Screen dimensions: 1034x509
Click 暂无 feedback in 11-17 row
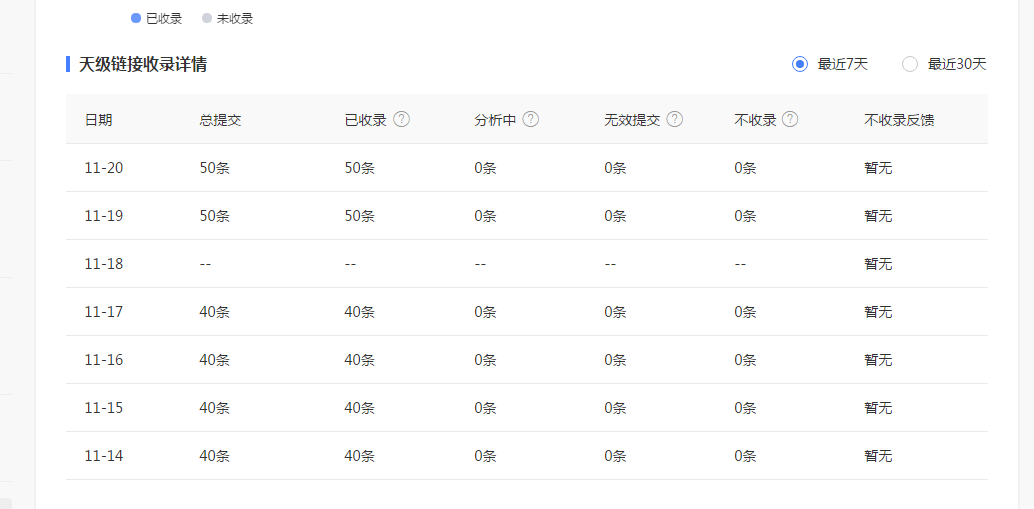pyautogui.click(x=878, y=312)
